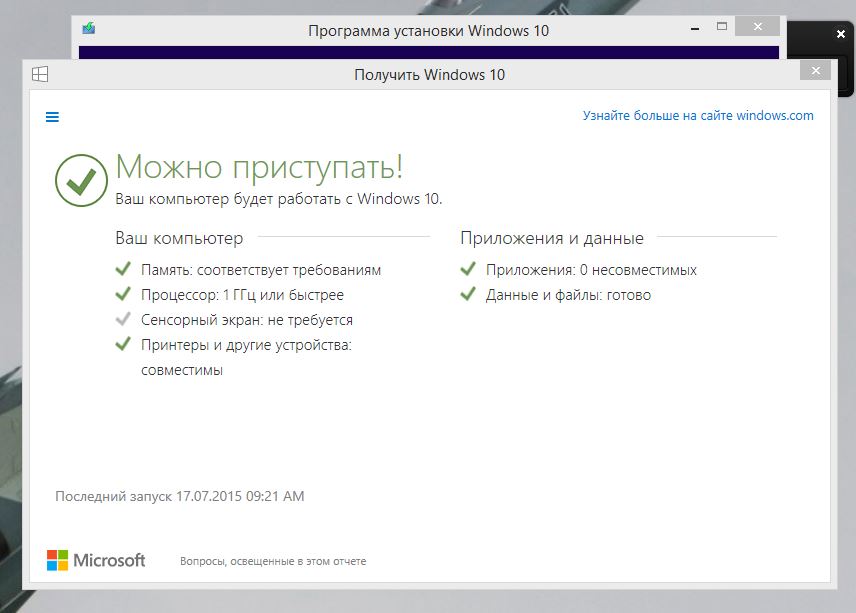This screenshot has width=856, height=613.
Task: Click the 'Получить Windows 10' window title
Action: coord(430,75)
